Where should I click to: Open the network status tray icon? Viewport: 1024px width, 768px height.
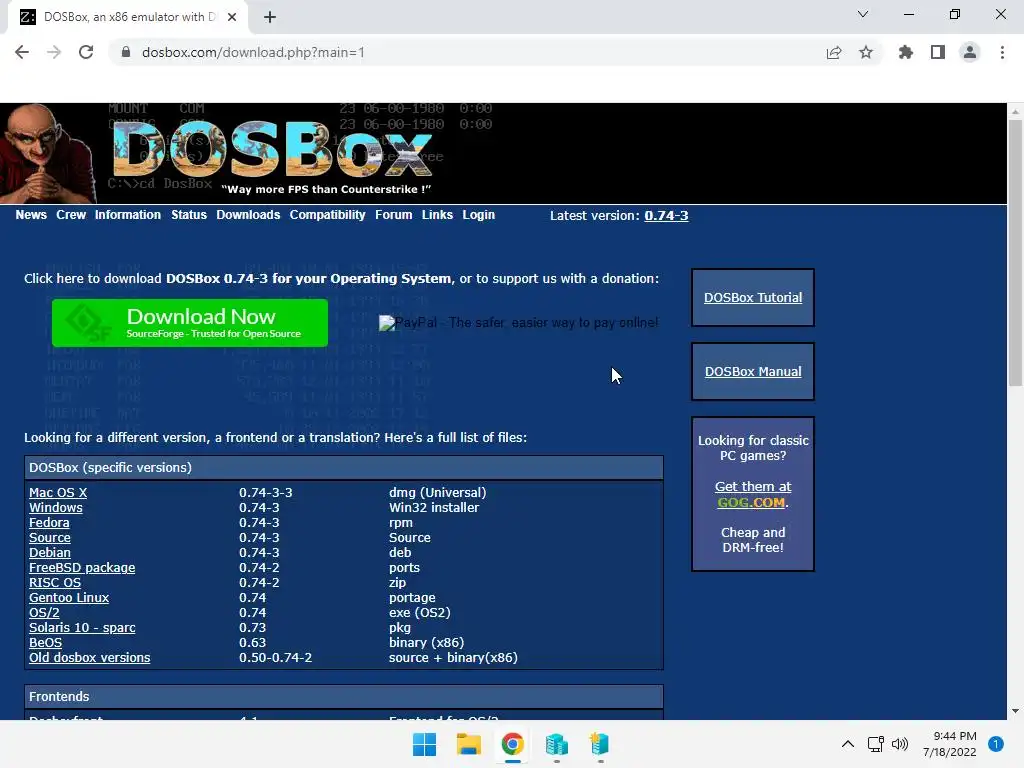tap(876, 744)
